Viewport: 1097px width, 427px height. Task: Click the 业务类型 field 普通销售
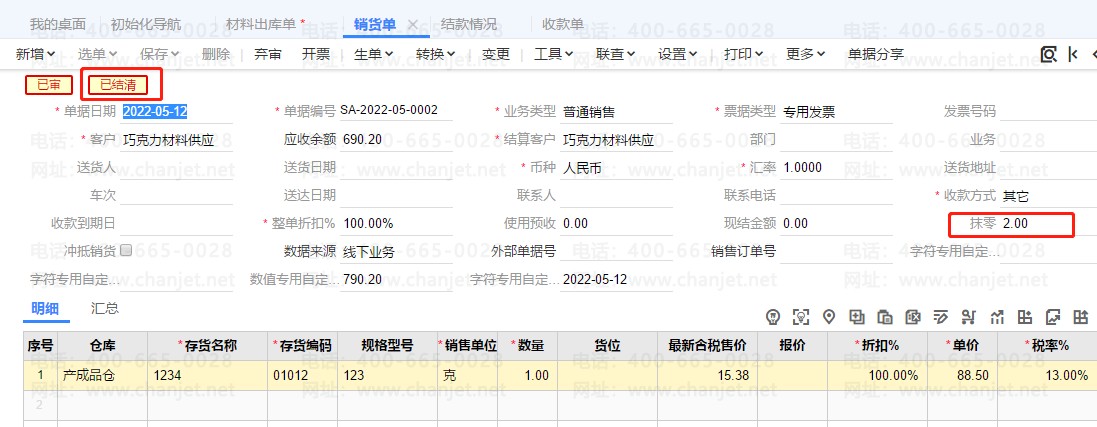(616, 111)
